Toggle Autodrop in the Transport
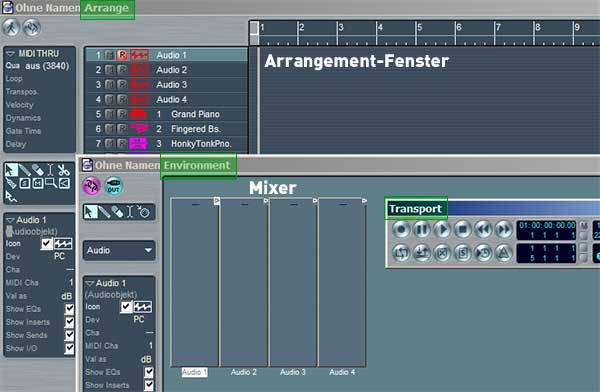Viewport: 600px width, 392px height. pyautogui.click(x=422, y=253)
